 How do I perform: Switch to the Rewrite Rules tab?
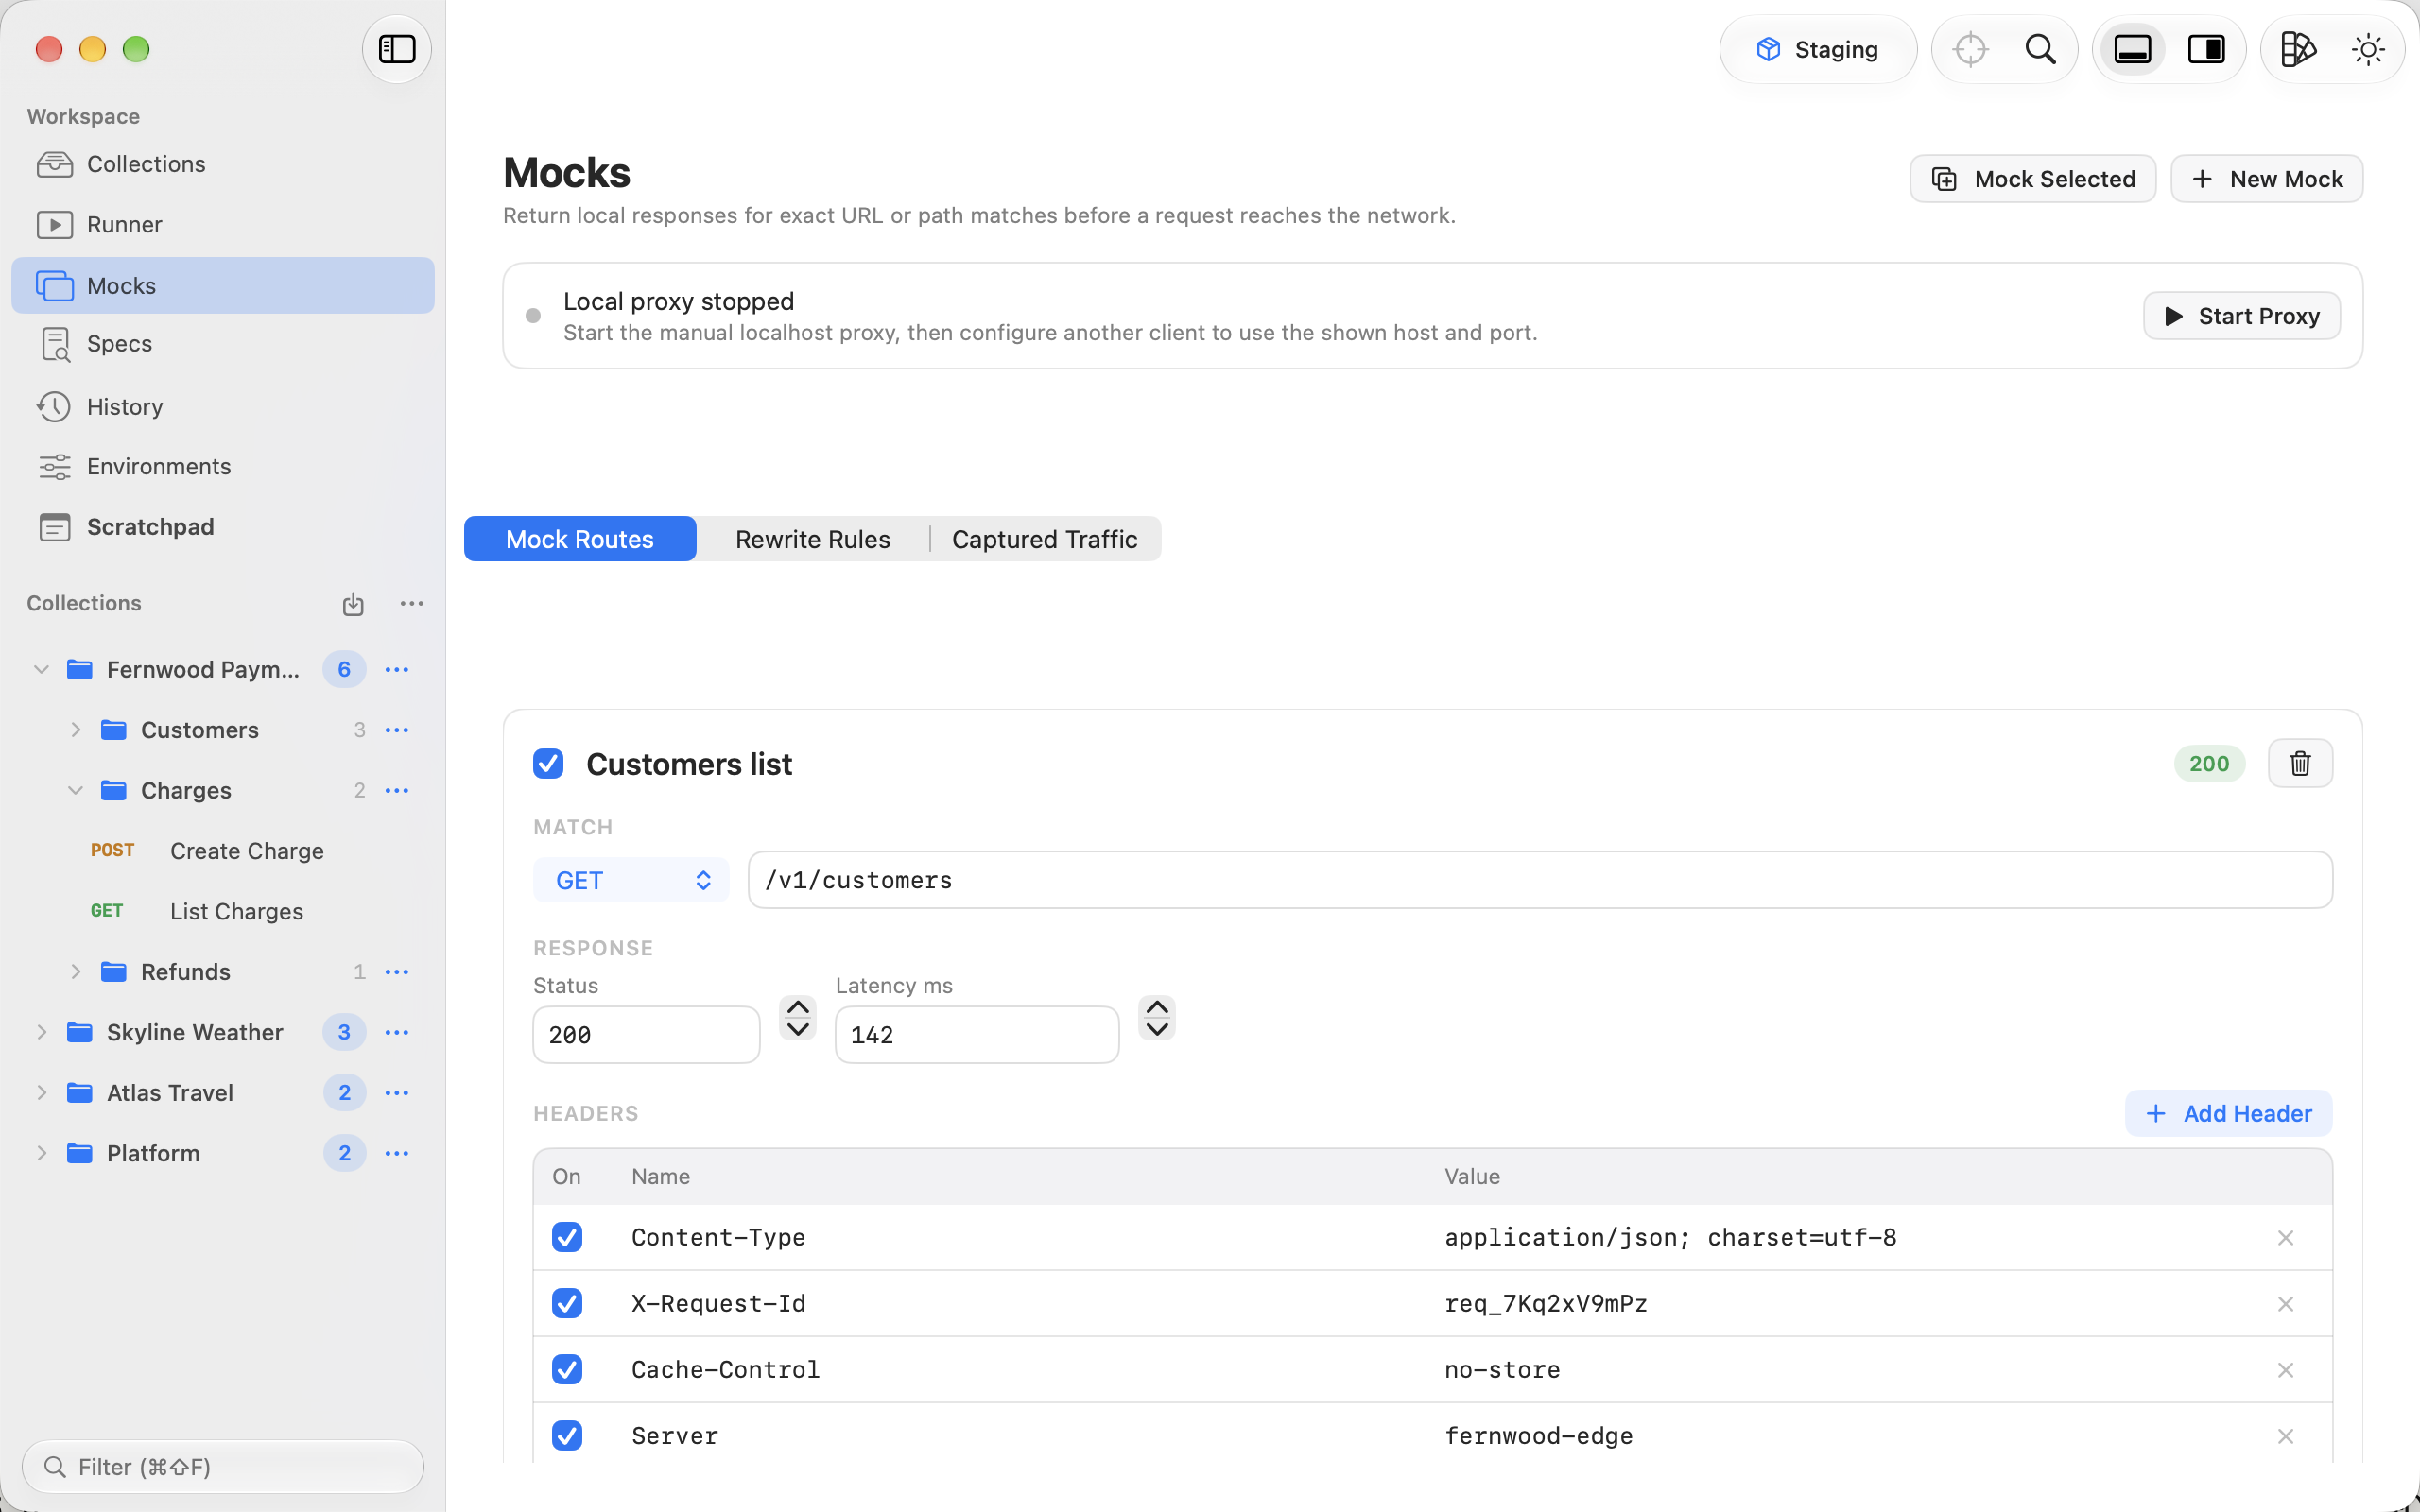(812, 539)
